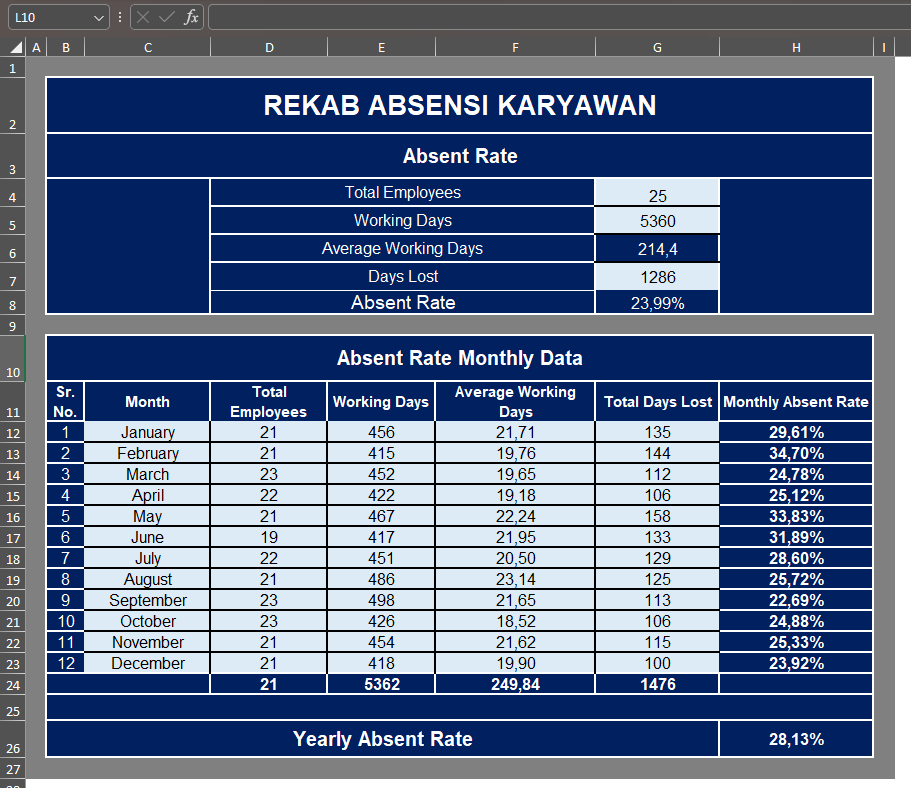Select the column D header
This screenshot has height=788, width=911.
point(269,48)
